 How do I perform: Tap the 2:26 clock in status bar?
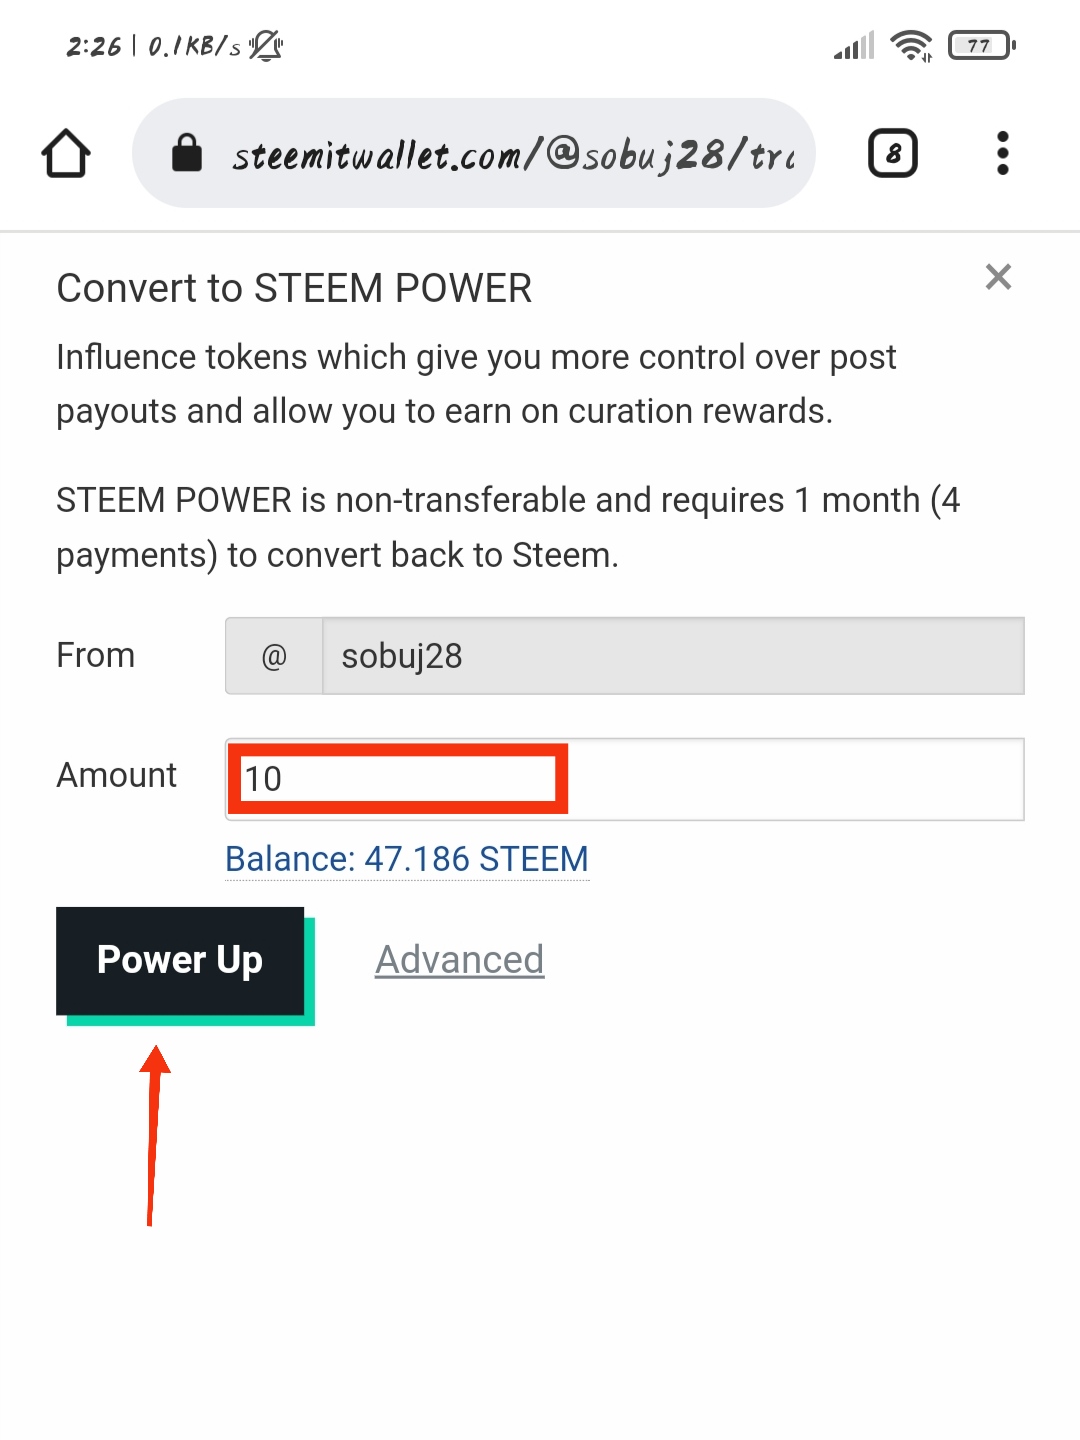coord(93,46)
